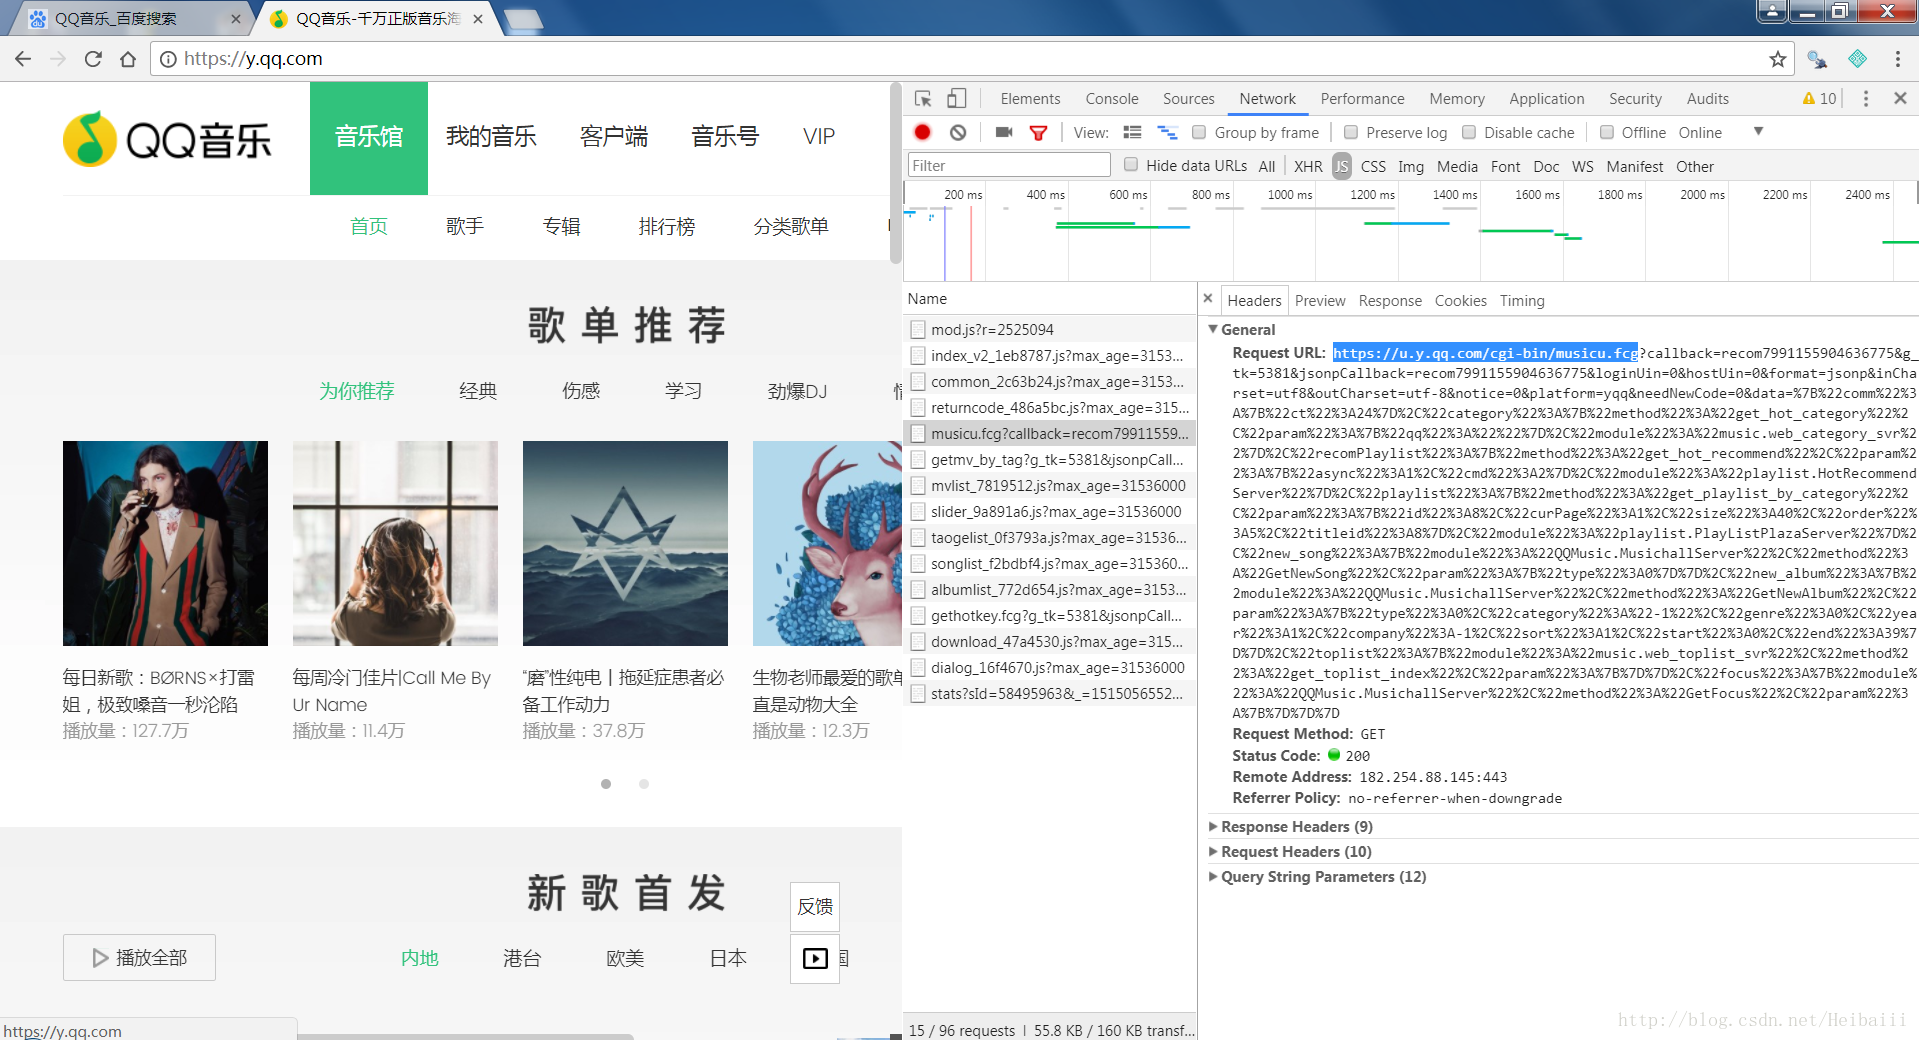
Task: Click the translate/key extension icon
Action: 1817,60
